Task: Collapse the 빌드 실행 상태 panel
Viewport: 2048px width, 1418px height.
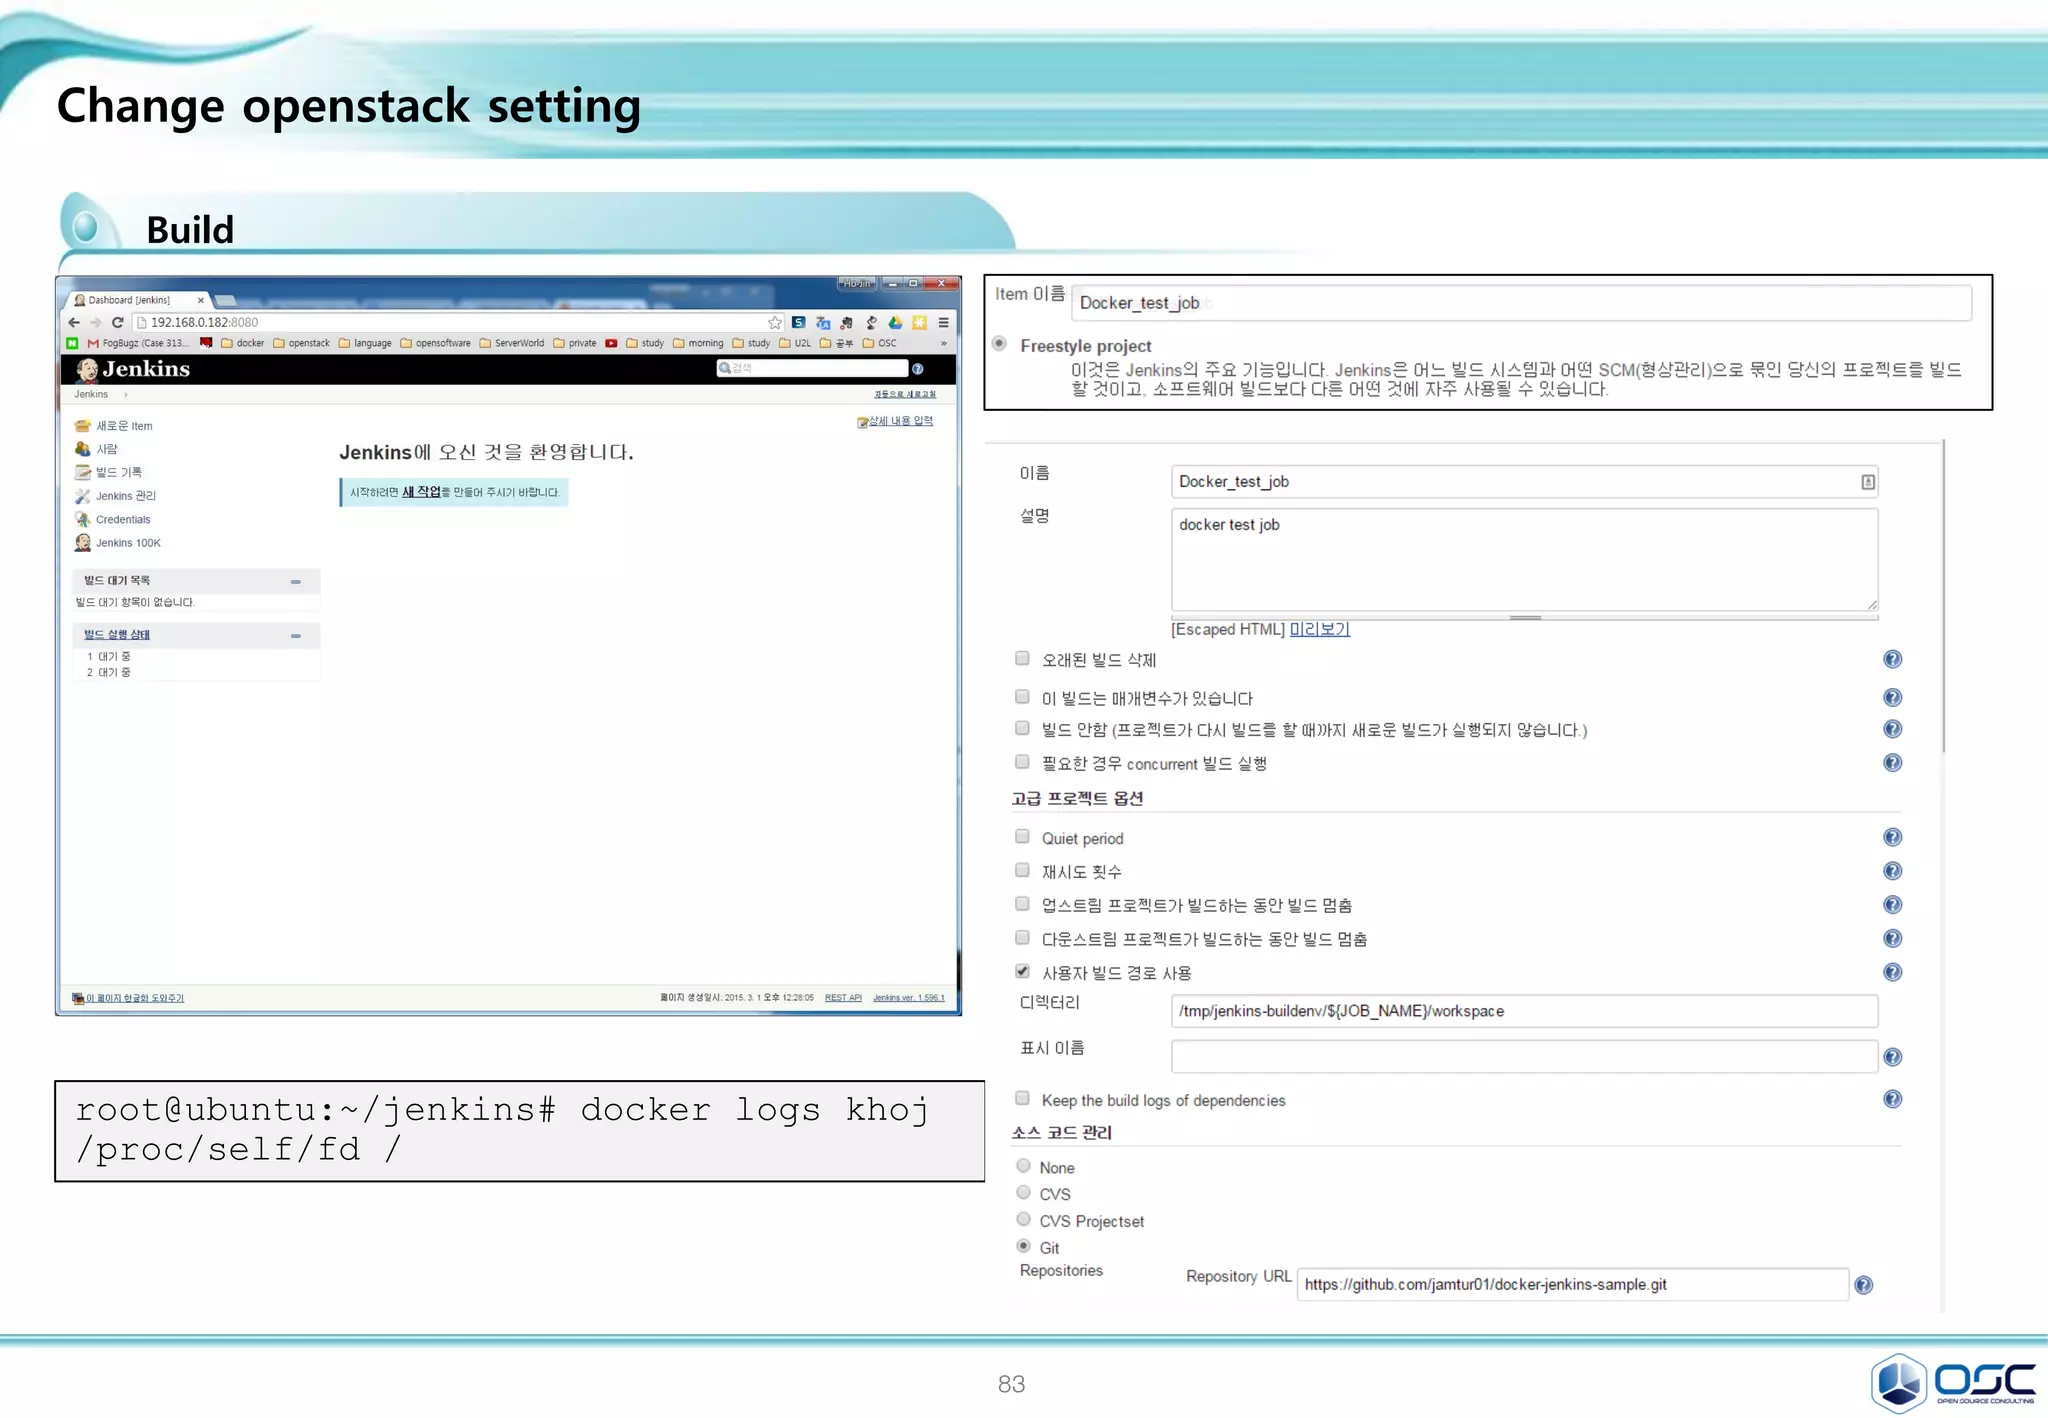Action: (296, 635)
